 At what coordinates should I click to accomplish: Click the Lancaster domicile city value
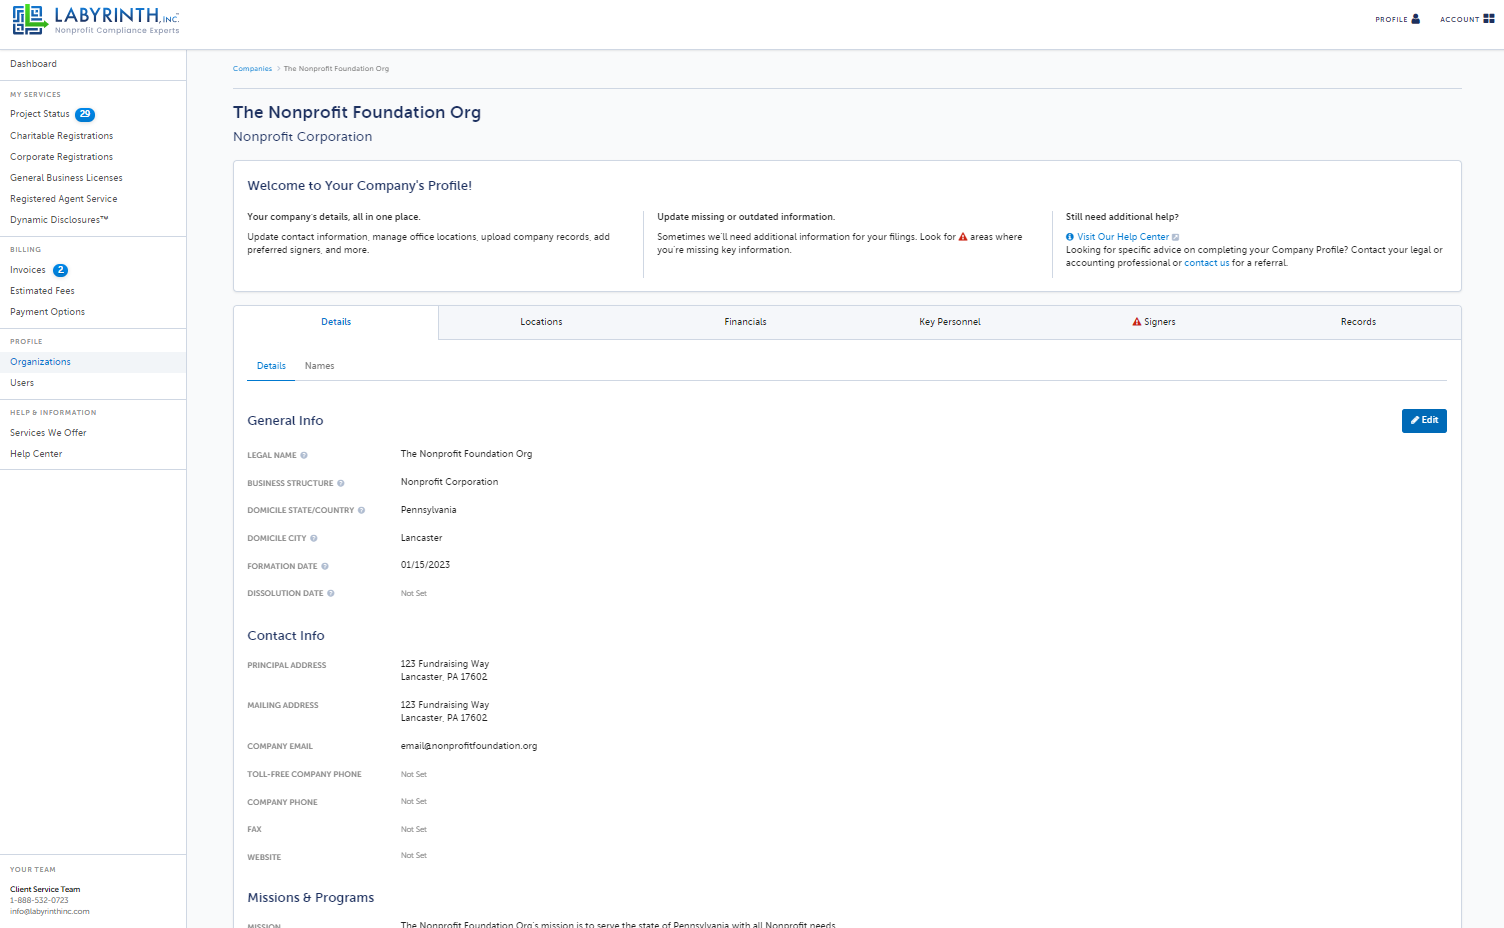pos(421,538)
